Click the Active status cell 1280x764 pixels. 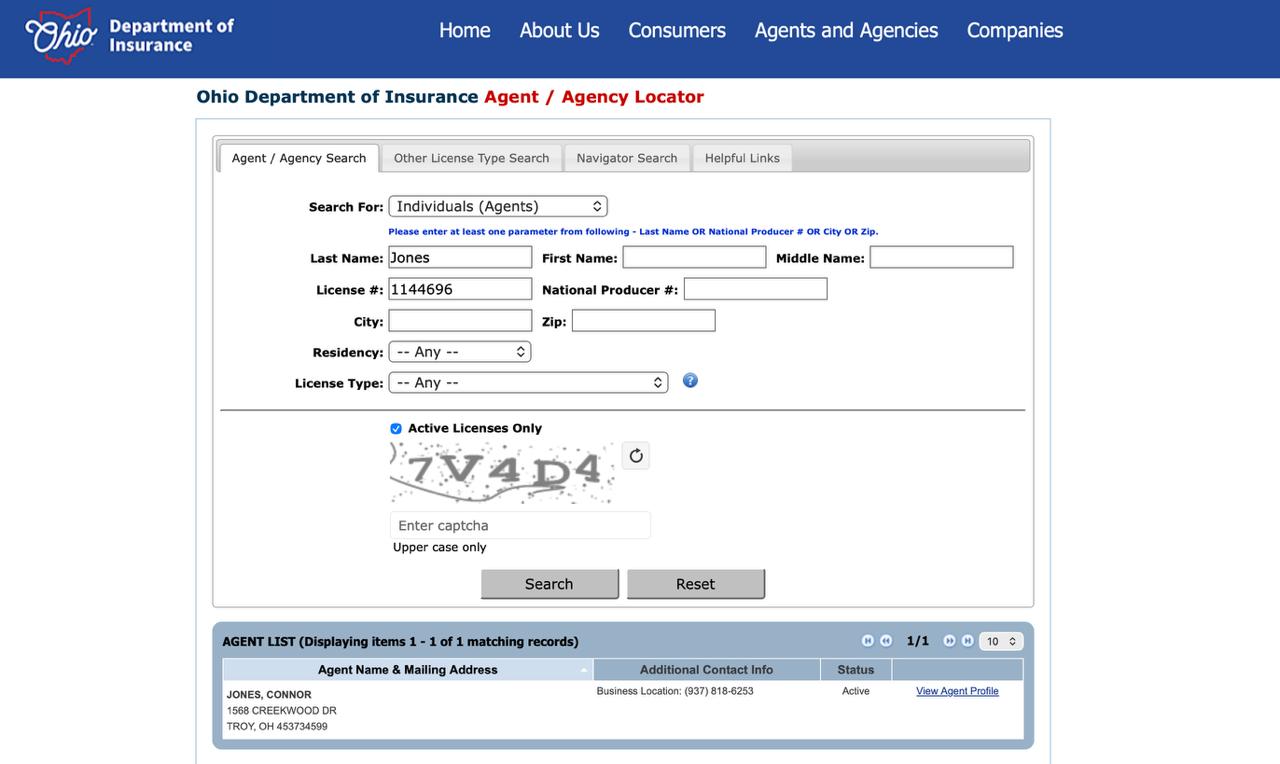[856, 691]
